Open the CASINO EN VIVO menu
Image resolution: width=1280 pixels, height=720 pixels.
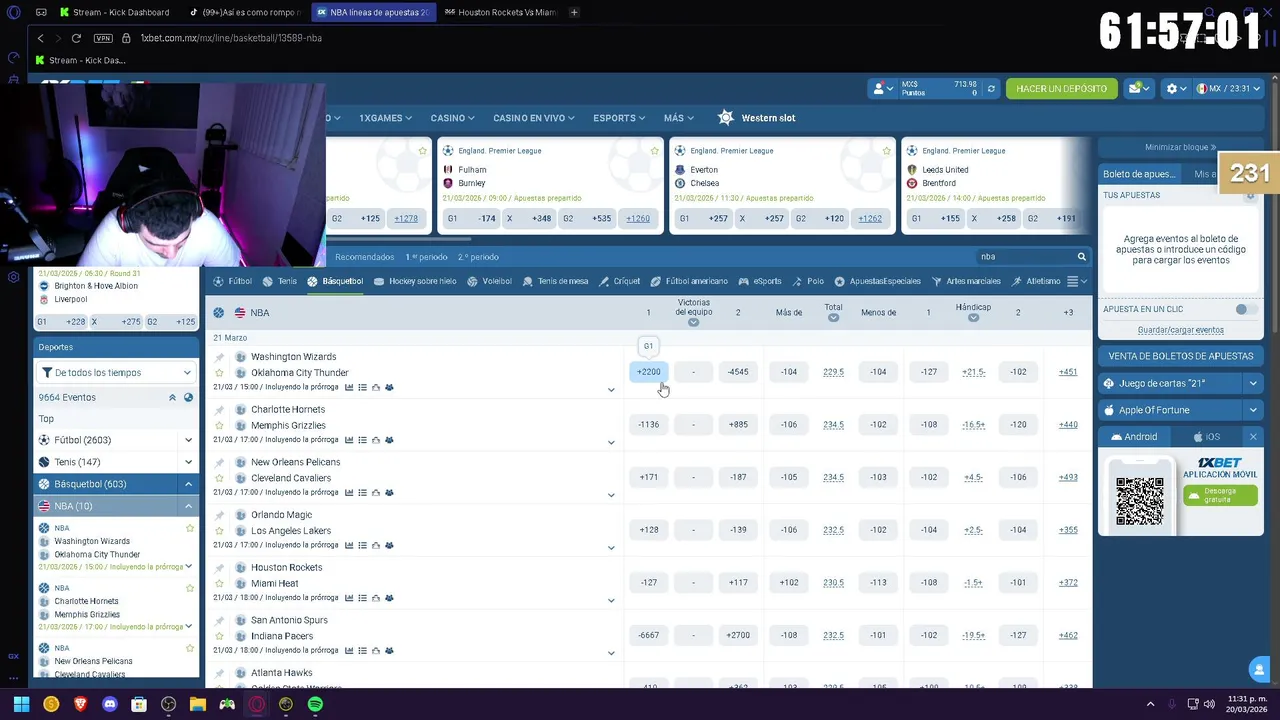tap(533, 118)
